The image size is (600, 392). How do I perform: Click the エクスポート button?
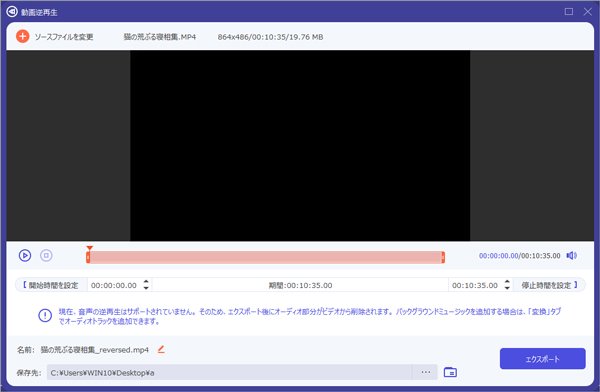(542, 359)
